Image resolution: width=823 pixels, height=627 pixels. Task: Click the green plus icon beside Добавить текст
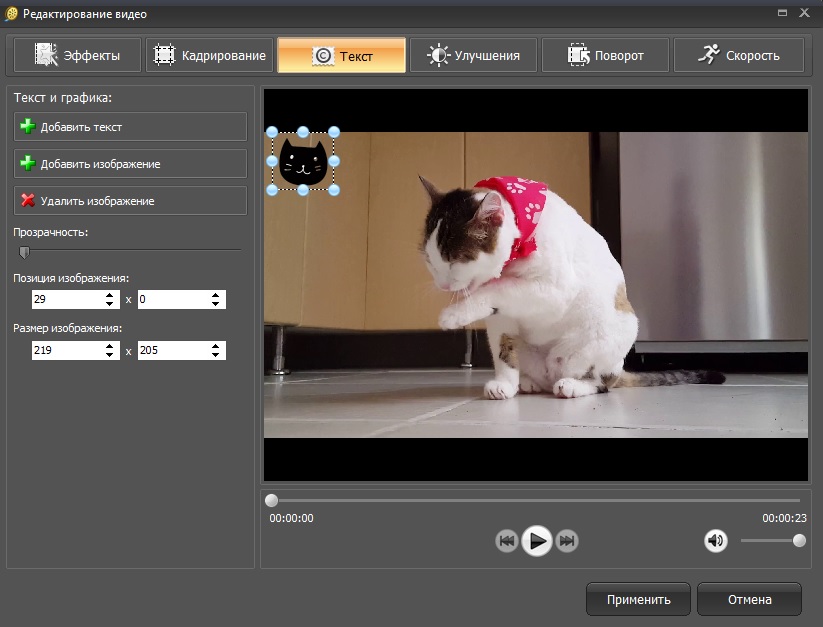(28, 126)
